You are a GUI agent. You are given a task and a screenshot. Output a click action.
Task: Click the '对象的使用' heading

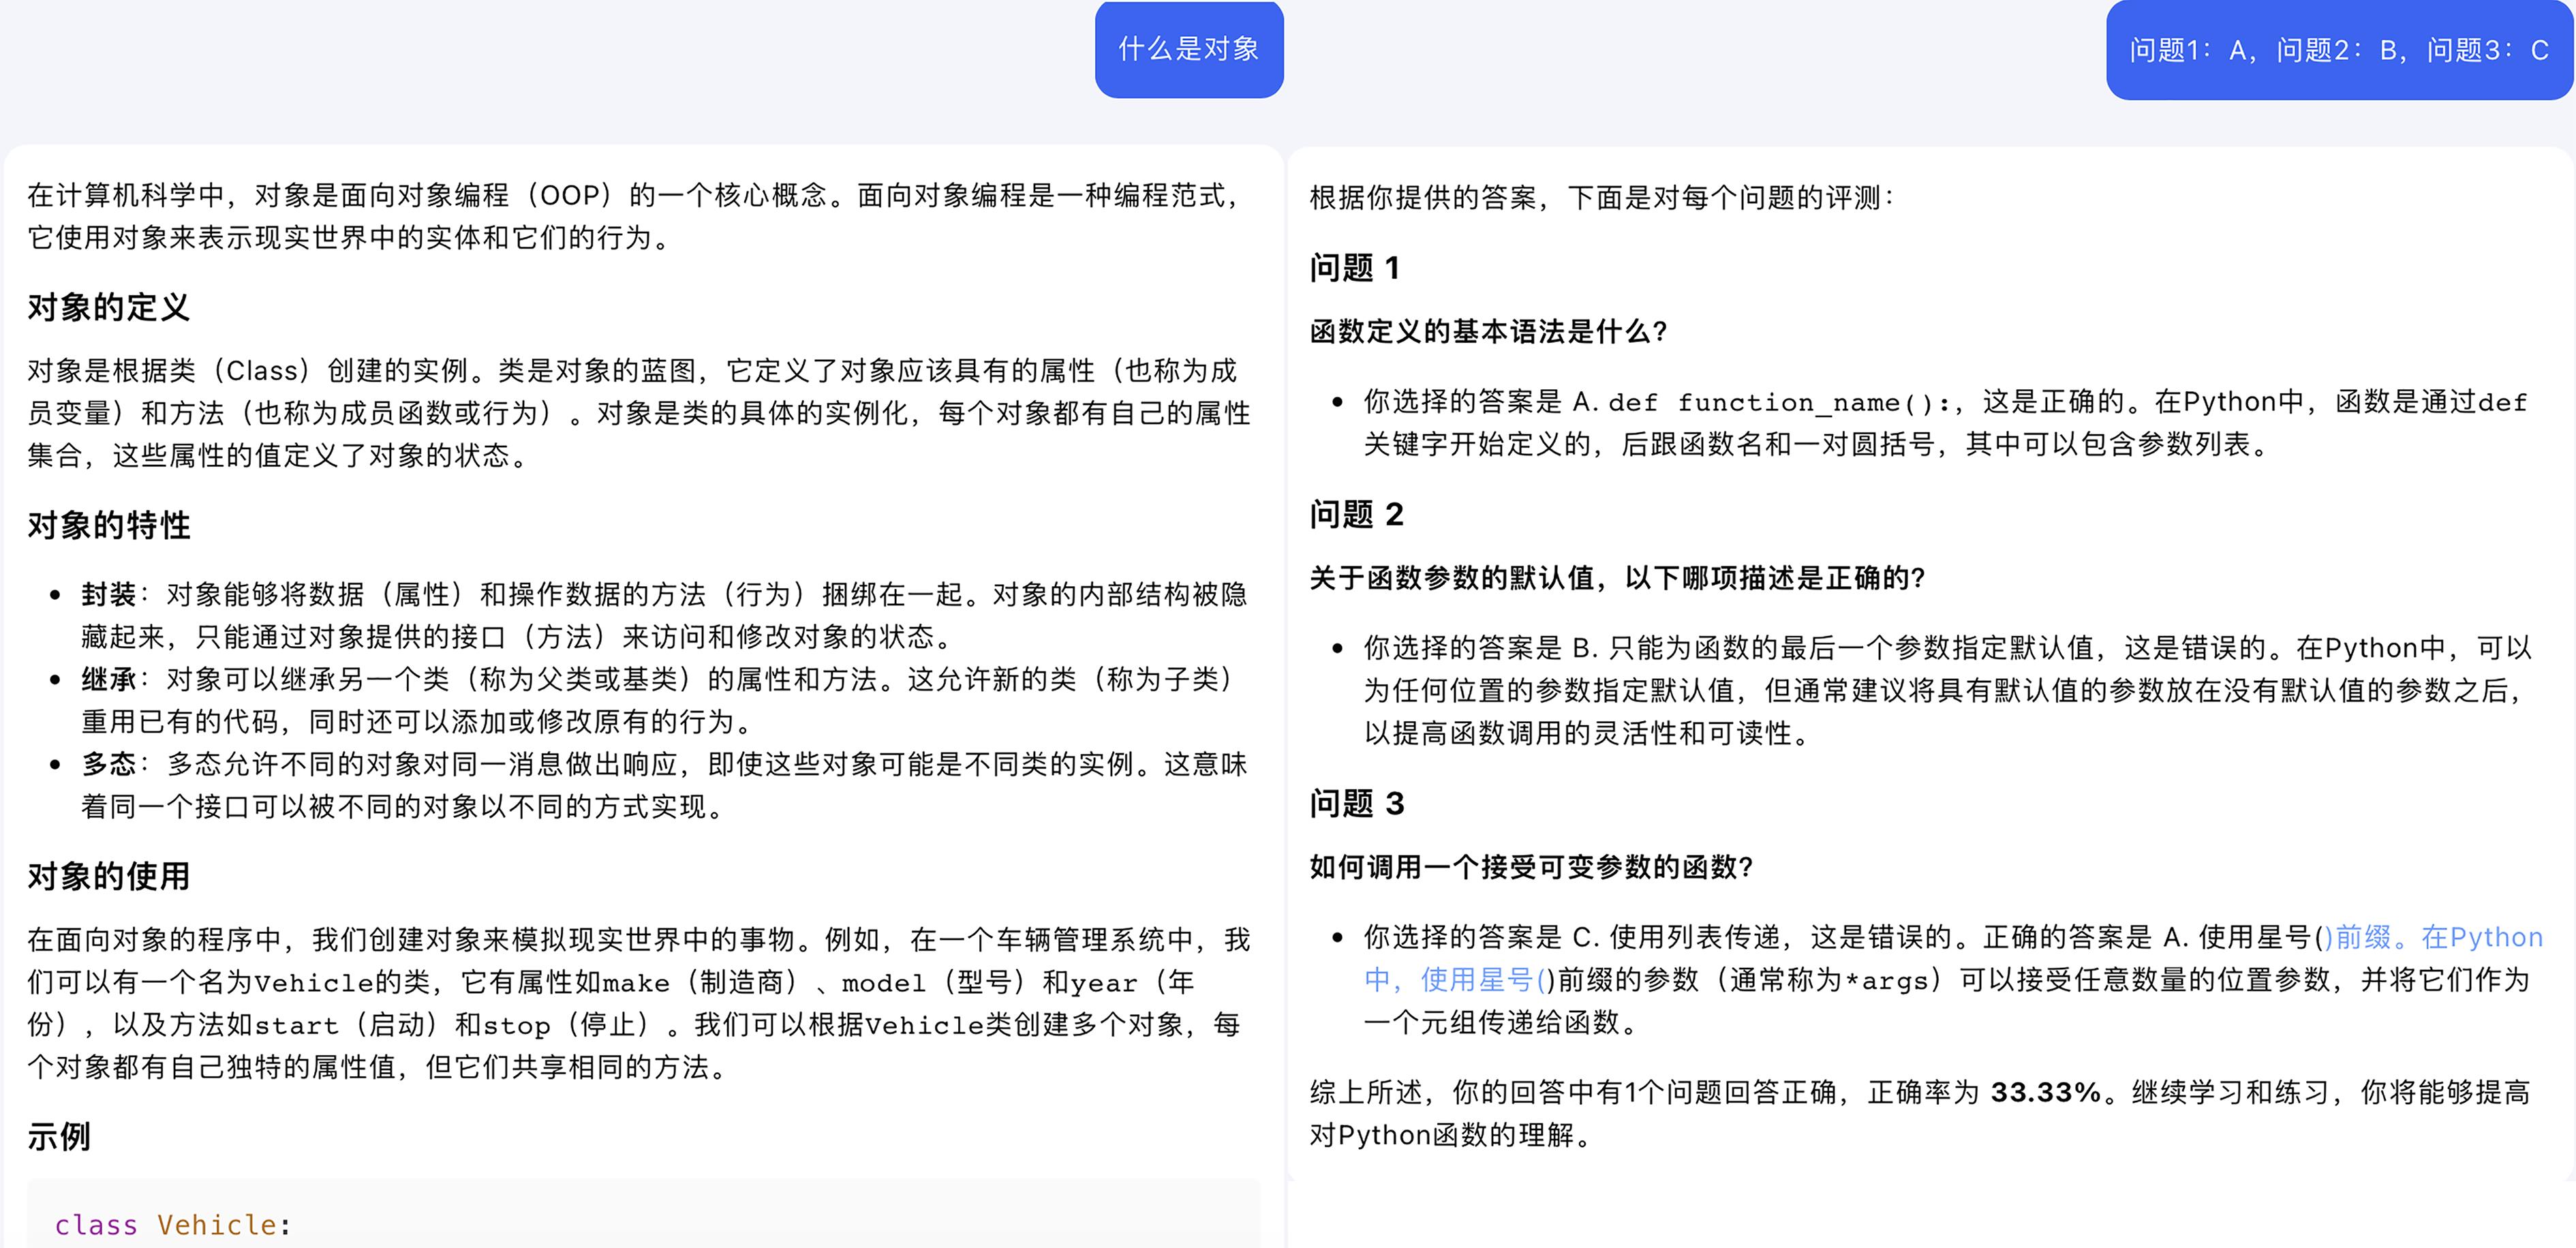(108, 876)
